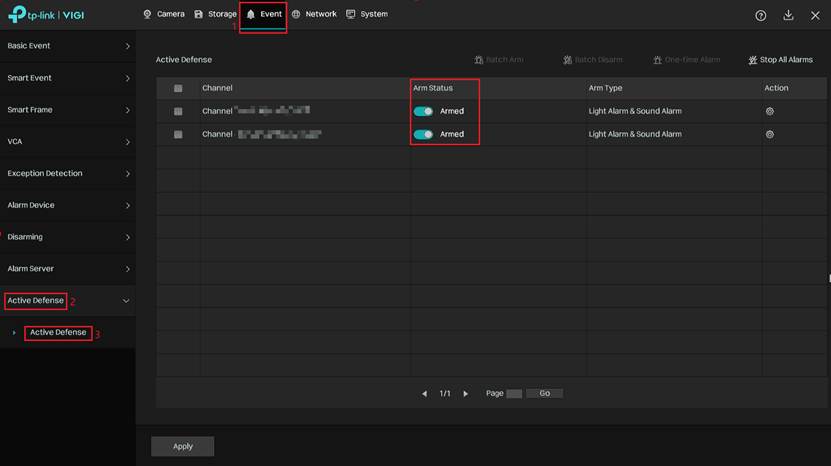Open the Network tab
This screenshot has width=831, height=466.
[x=314, y=14]
